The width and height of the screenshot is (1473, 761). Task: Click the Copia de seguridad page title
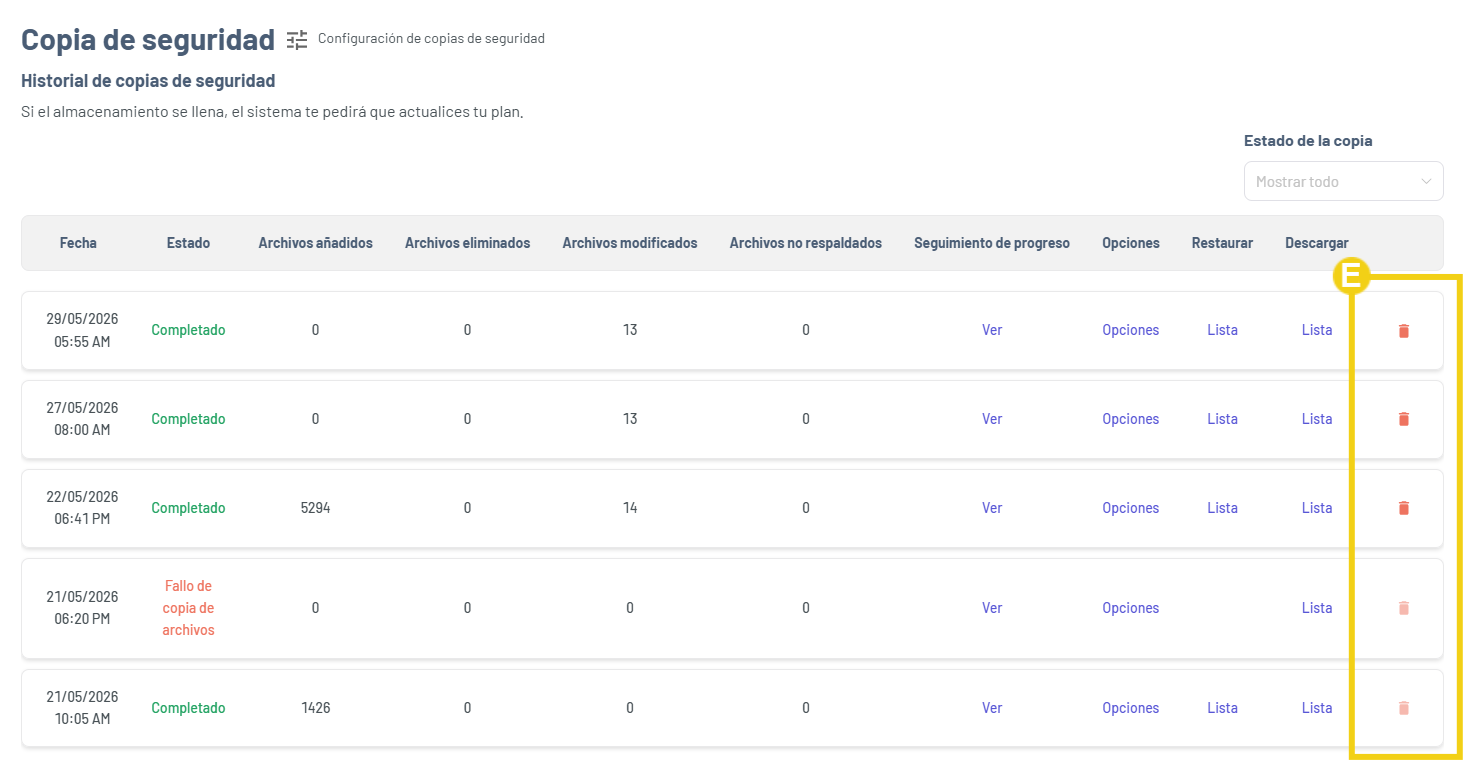tap(148, 40)
